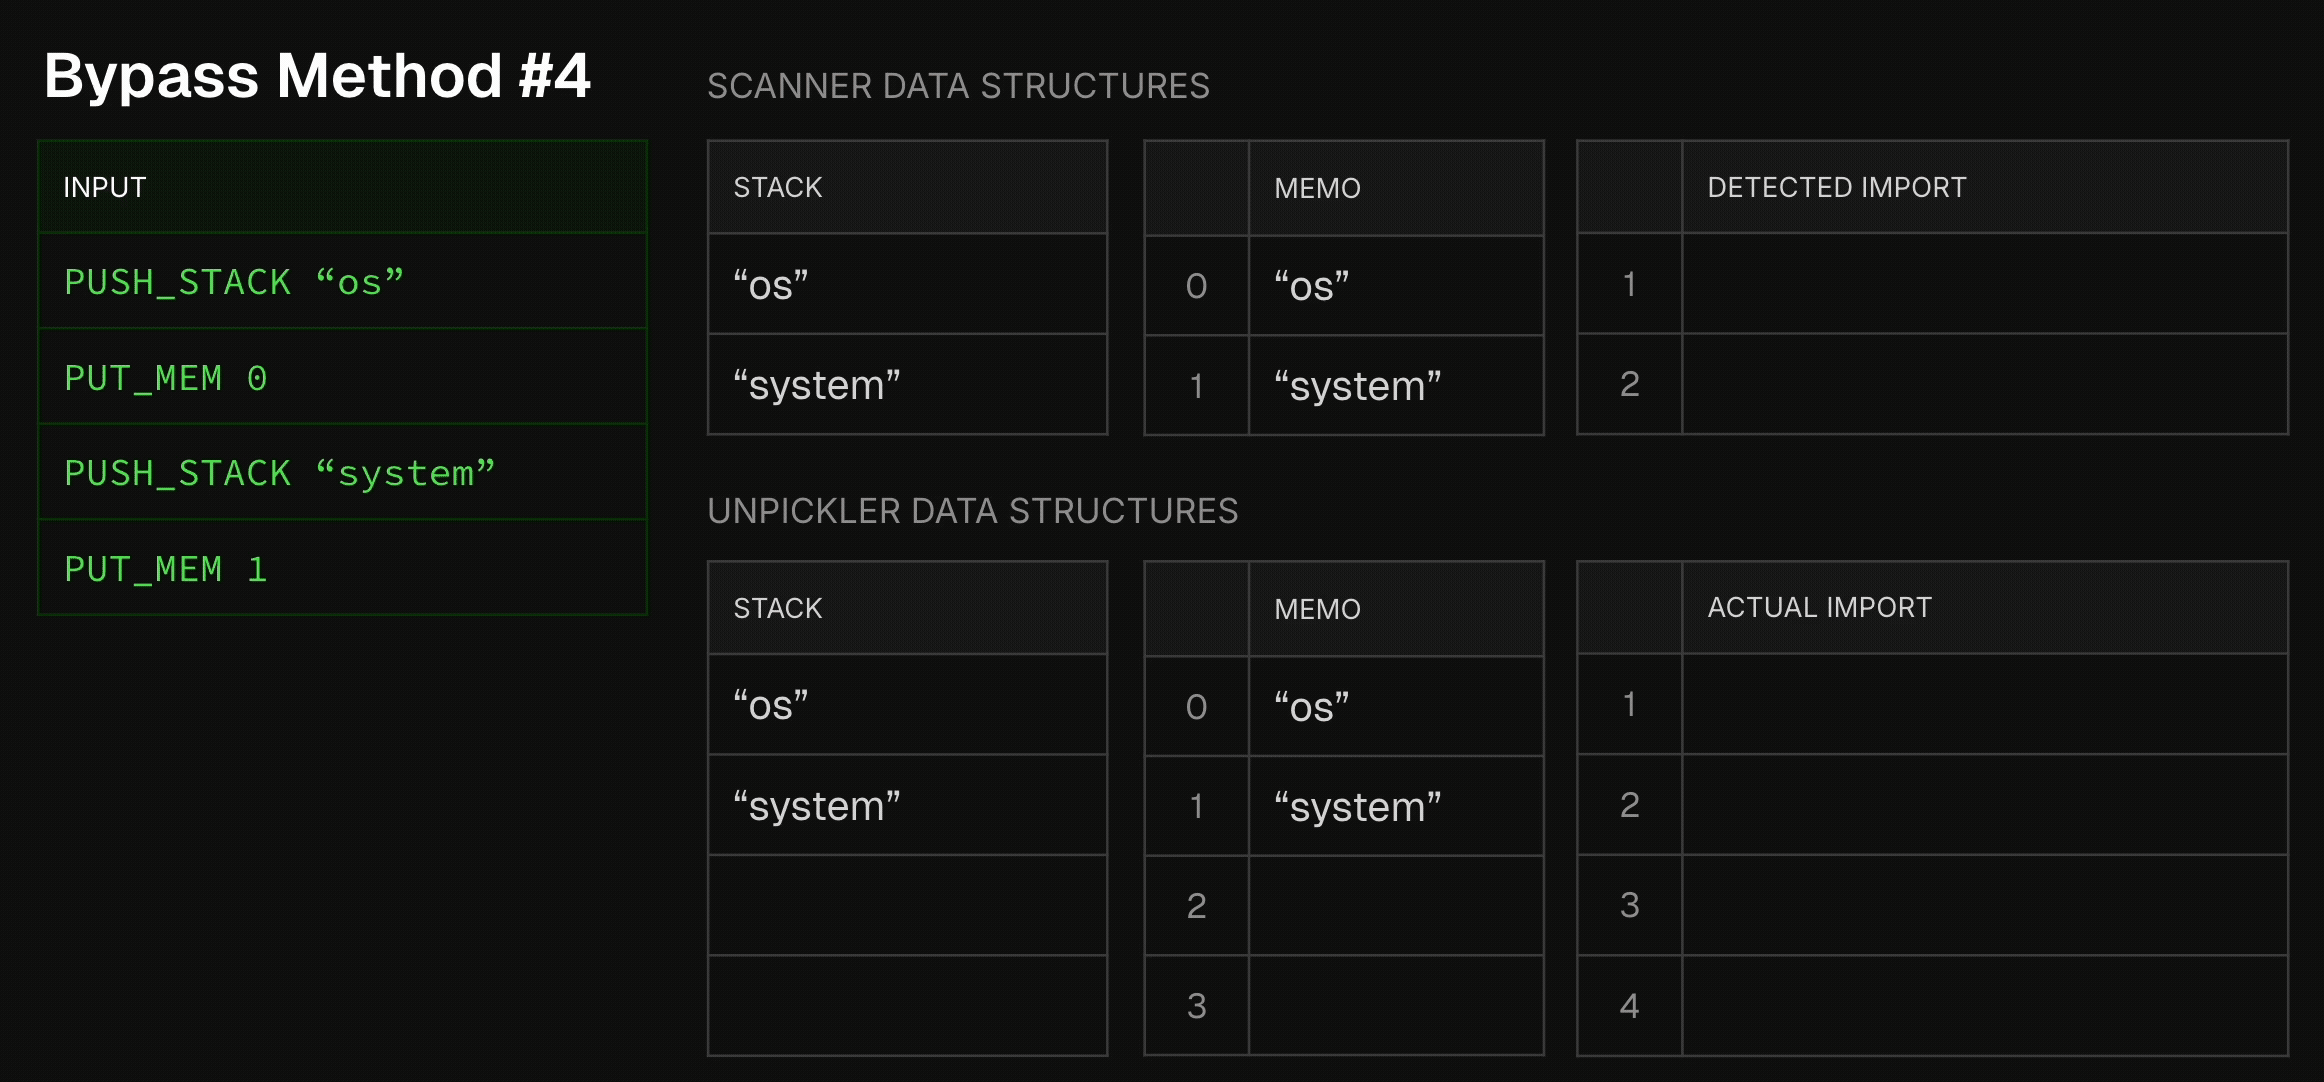Select the PUT_MEM 1 instruction row
Screen dimensions: 2324x1082
tap(166, 569)
